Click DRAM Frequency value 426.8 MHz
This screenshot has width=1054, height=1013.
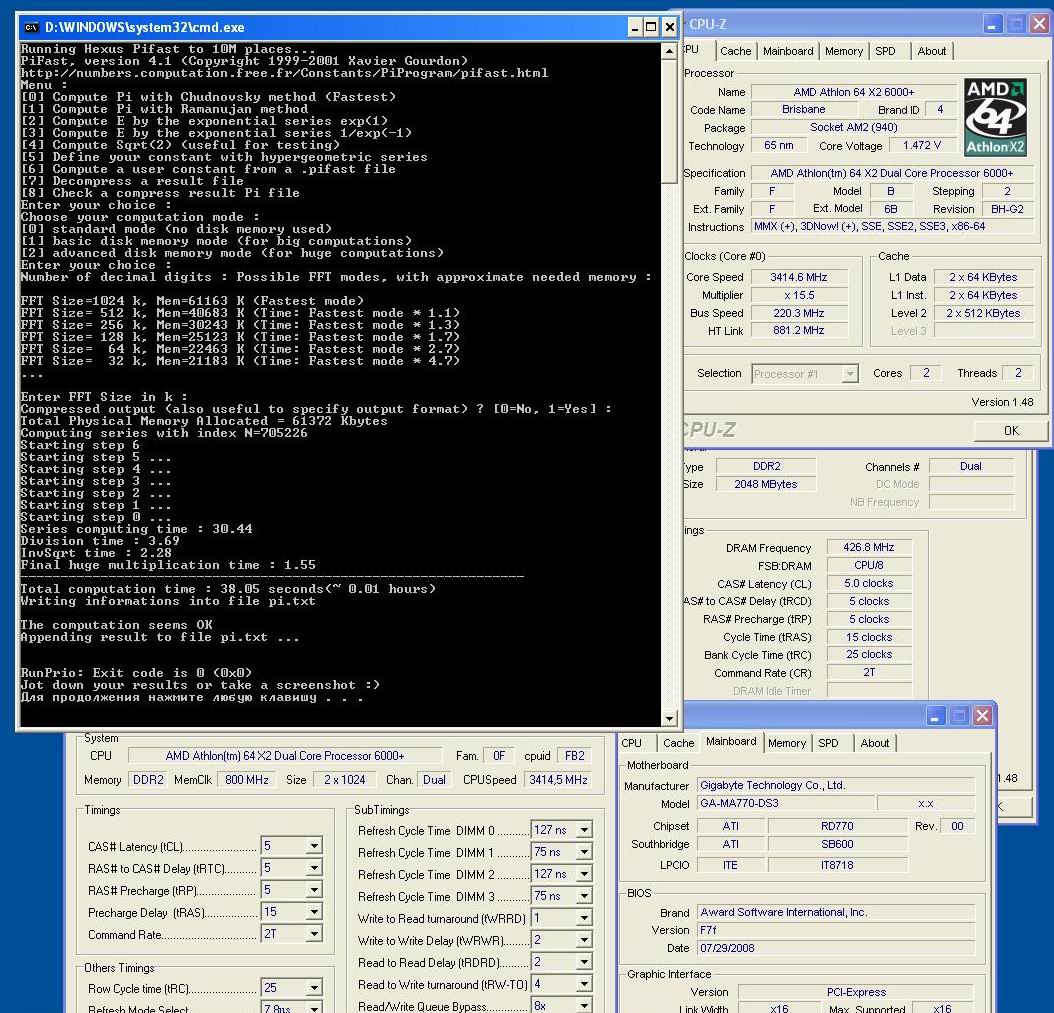click(868, 547)
